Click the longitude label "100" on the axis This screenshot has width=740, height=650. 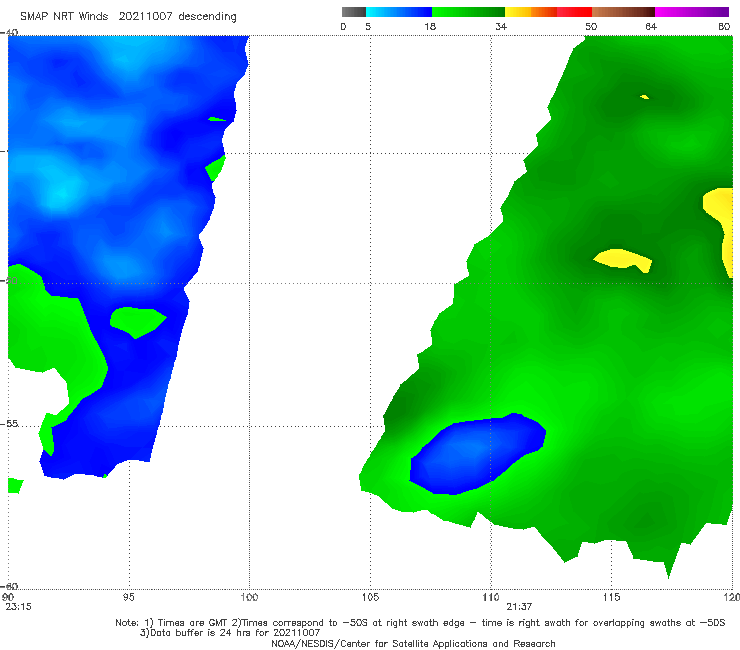(x=249, y=598)
